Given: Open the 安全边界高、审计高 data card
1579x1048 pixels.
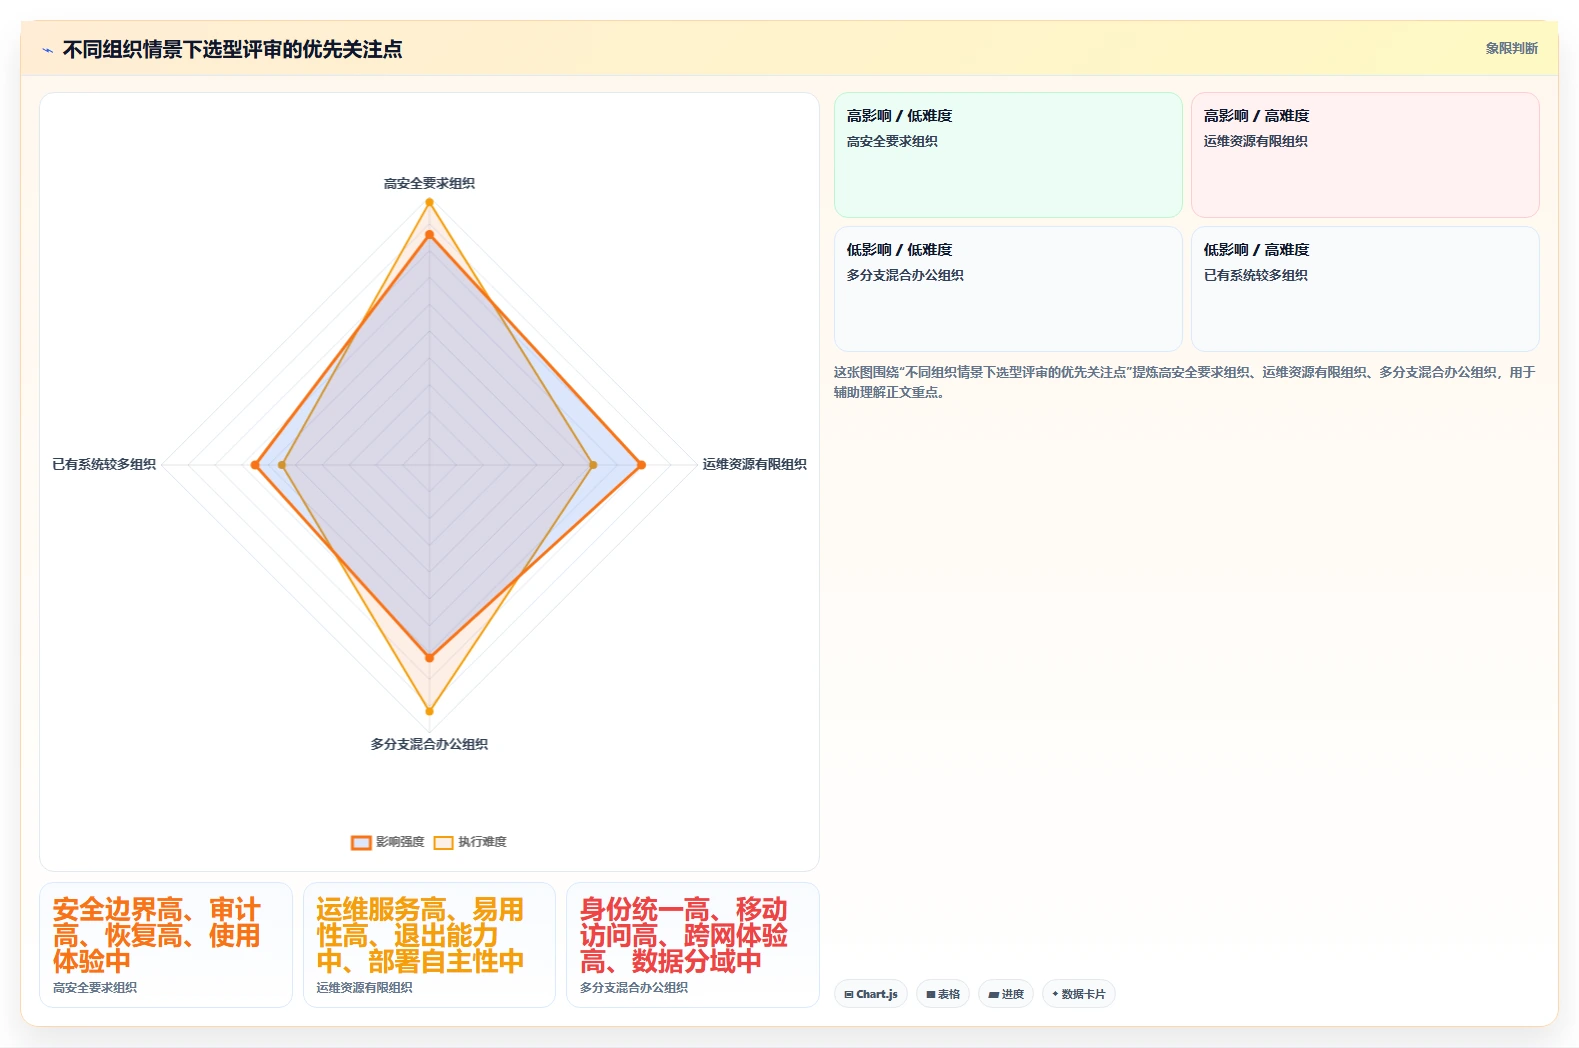Looking at the screenshot, I should click(166, 945).
